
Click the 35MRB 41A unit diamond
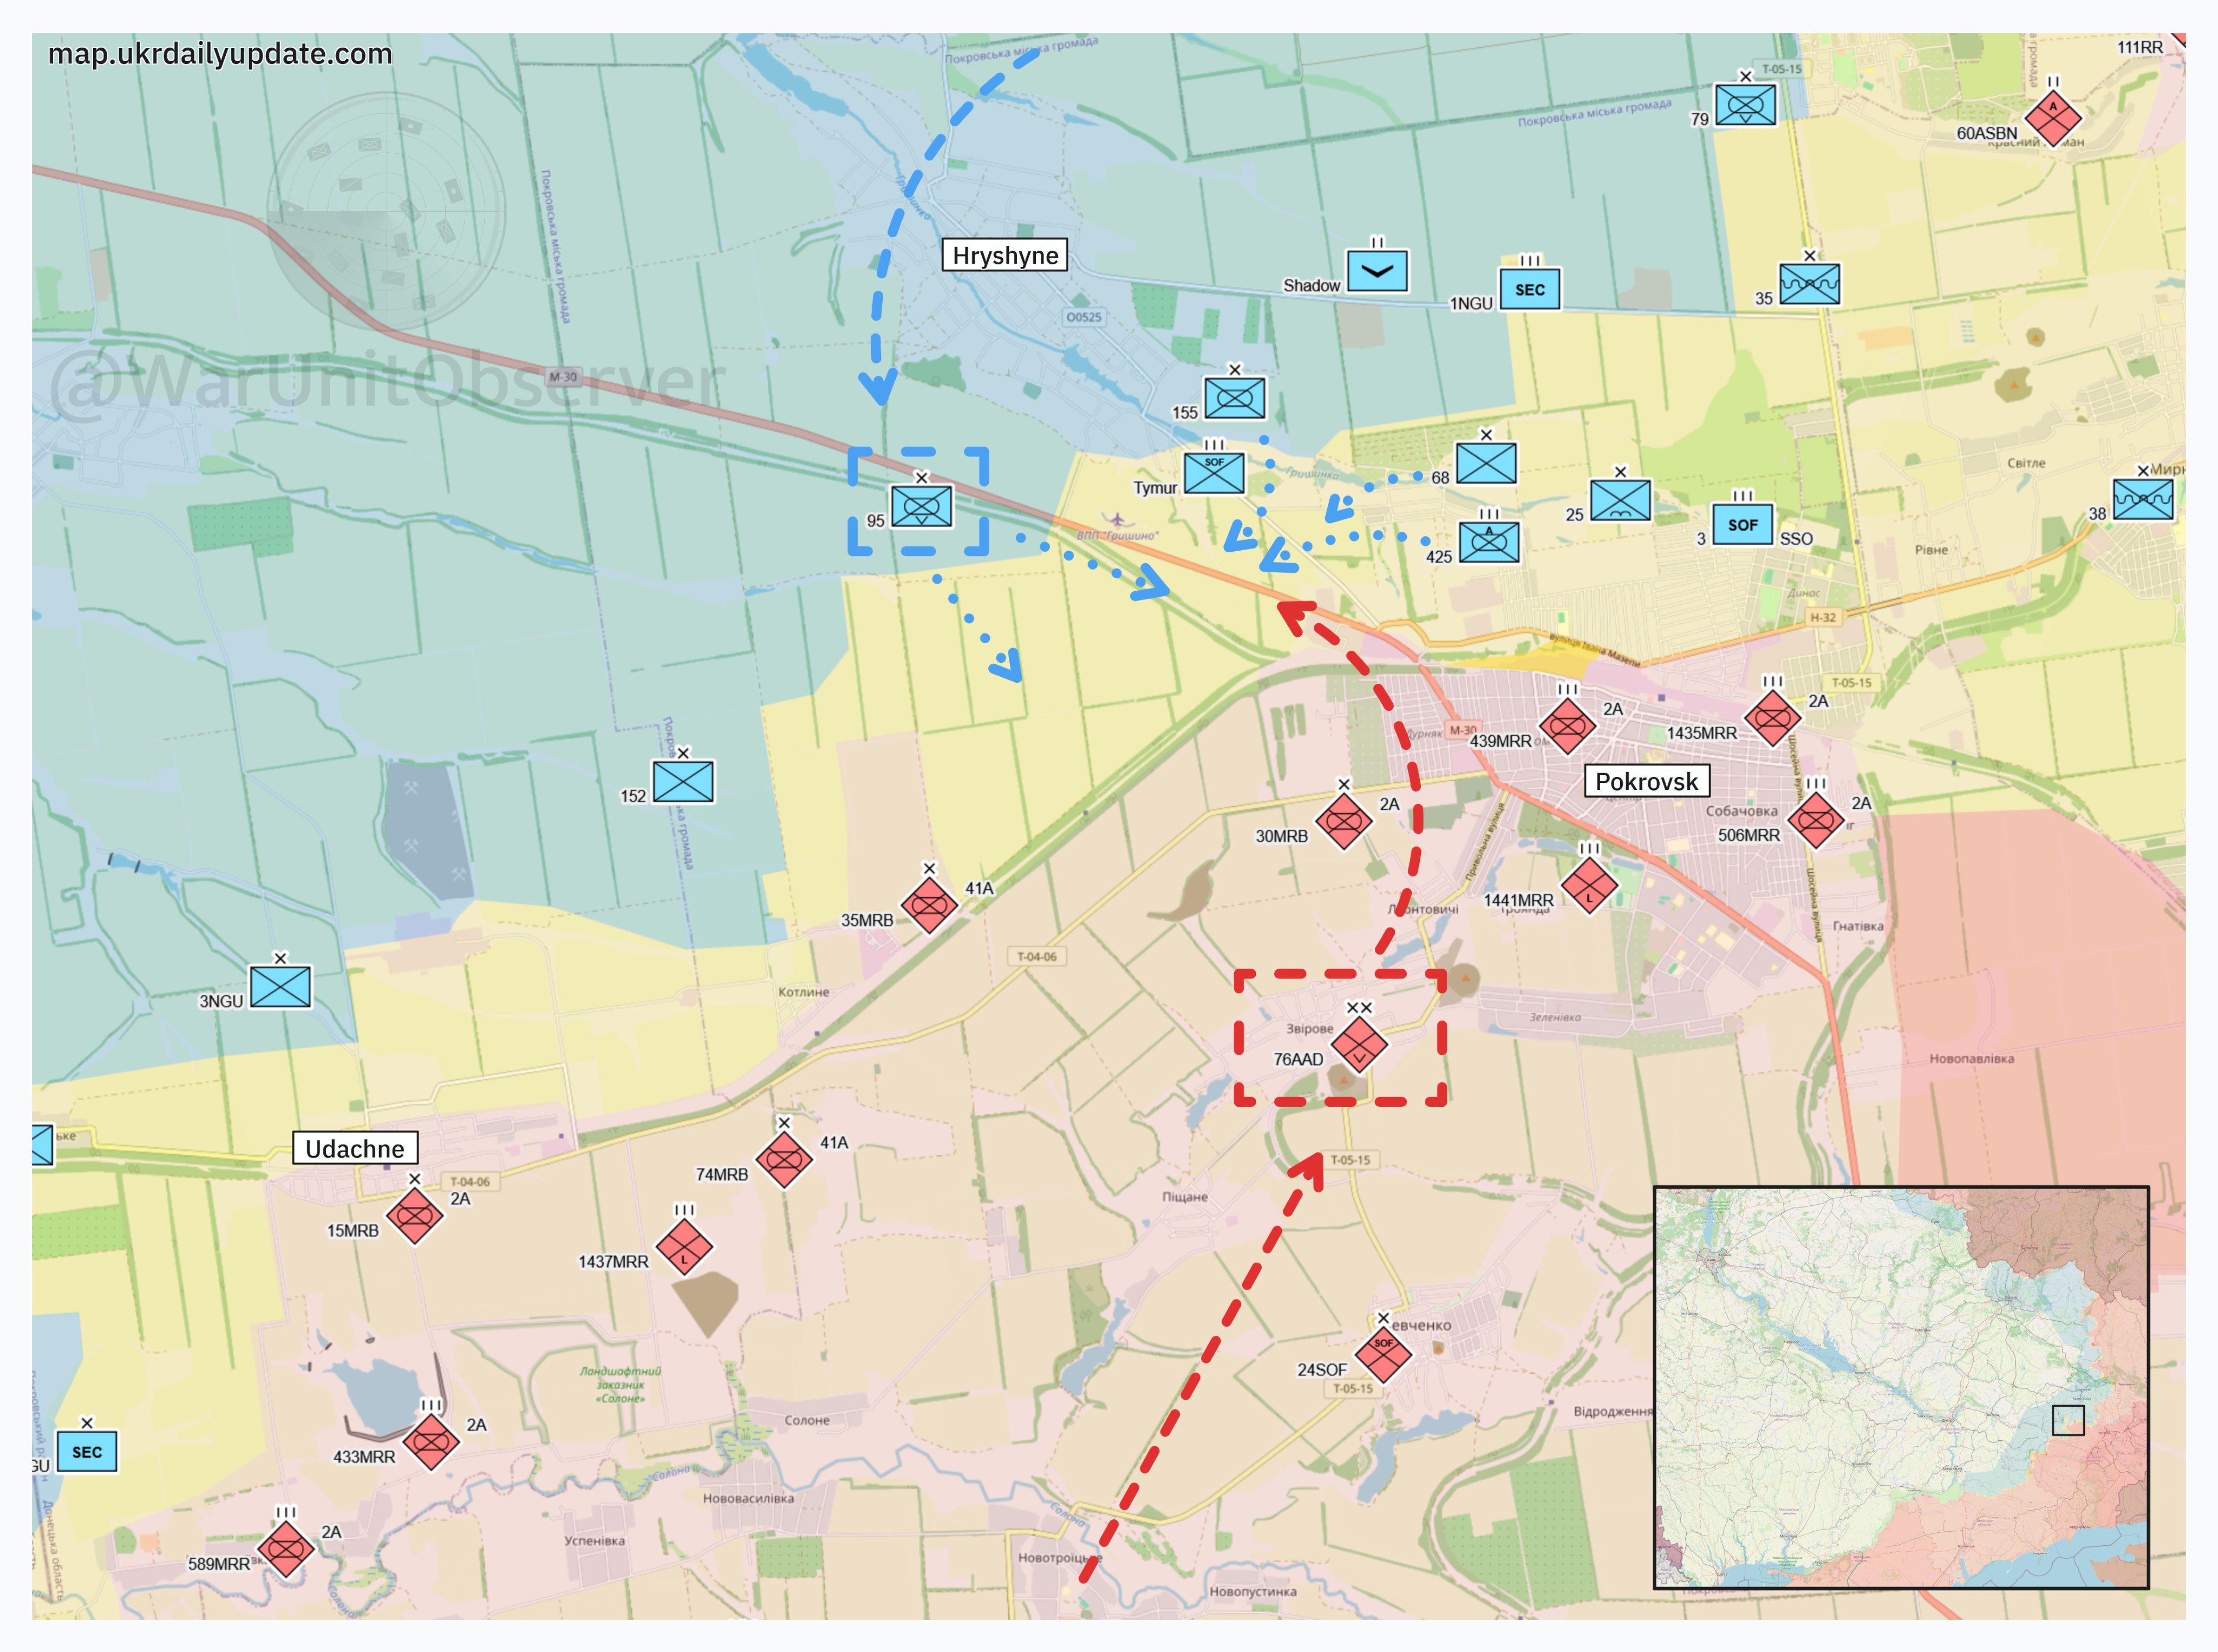point(929,905)
